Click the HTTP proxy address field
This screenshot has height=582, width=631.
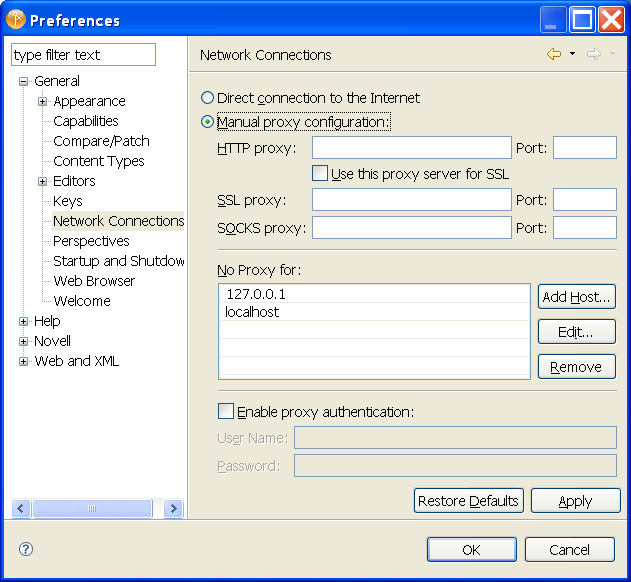pyautogui.click(x=411, y=148)
